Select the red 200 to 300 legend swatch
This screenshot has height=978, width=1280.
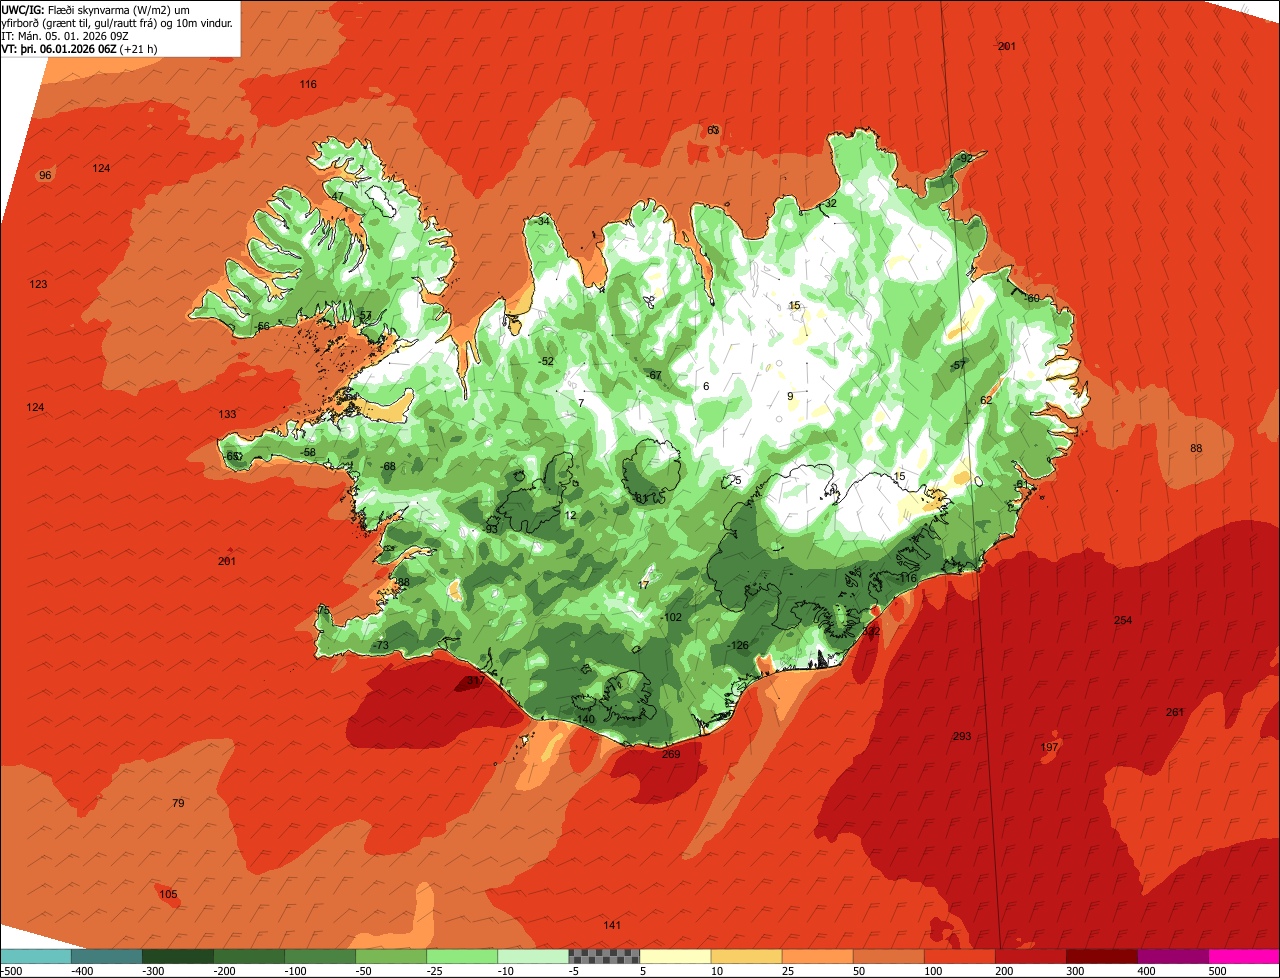click(x=1030, y=957)
